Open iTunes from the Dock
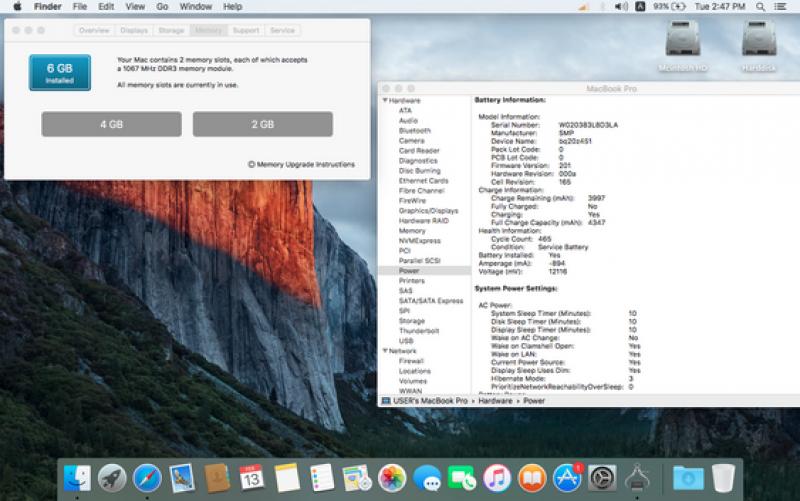 (497, 478)
